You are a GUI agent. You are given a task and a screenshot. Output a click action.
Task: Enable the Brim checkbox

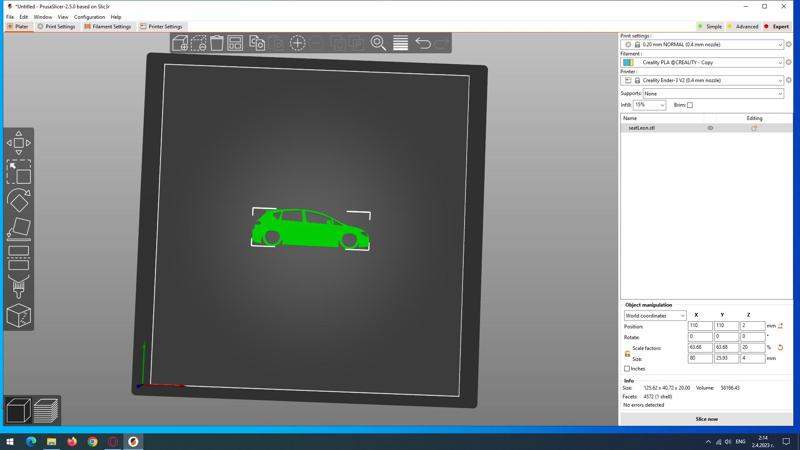[690, 105]
